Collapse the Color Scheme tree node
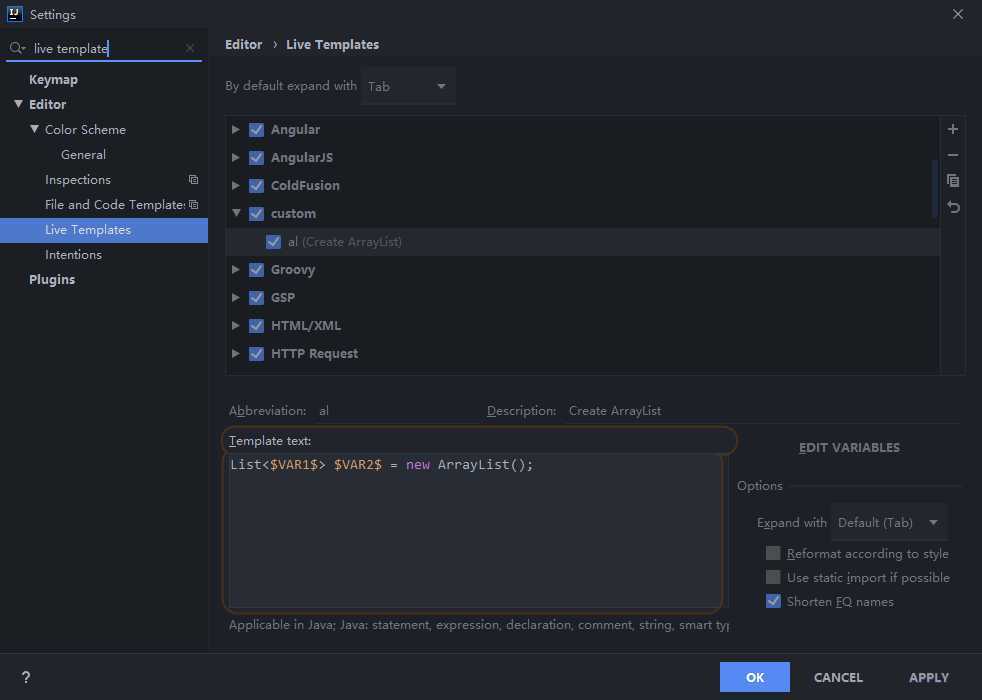982x700 pixels. (x=34, y=129)
